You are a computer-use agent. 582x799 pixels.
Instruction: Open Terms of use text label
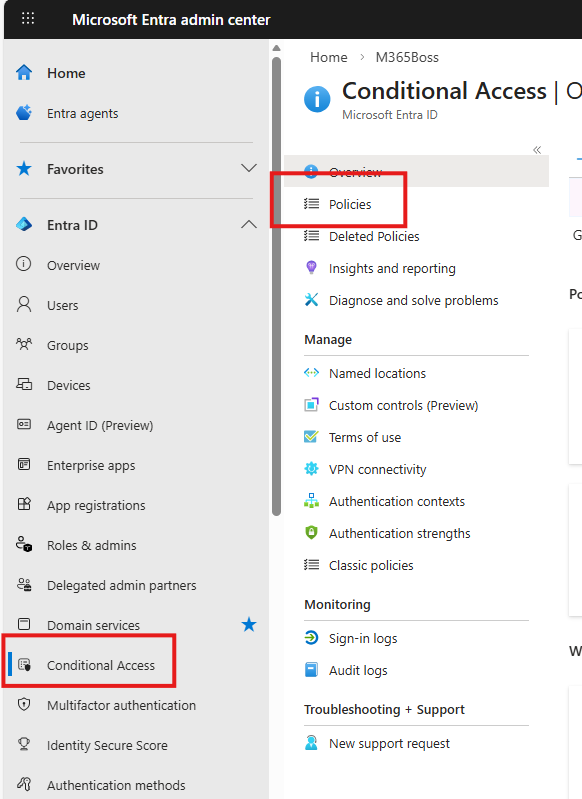point(365,437)
